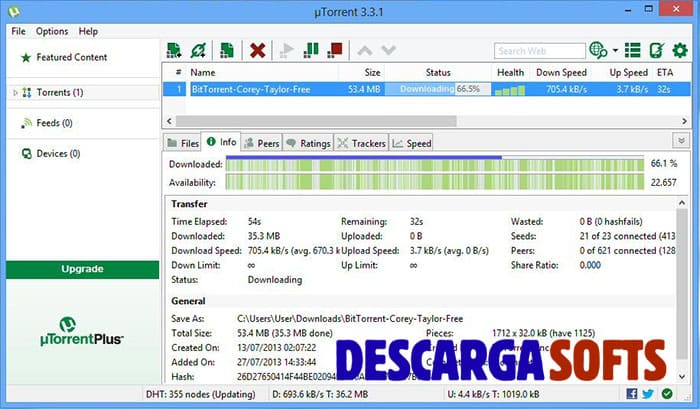This screenshot has height=409, width=700.
Task: Click the µTorrentPlus logo banner
Action: [x=81, y=332]
